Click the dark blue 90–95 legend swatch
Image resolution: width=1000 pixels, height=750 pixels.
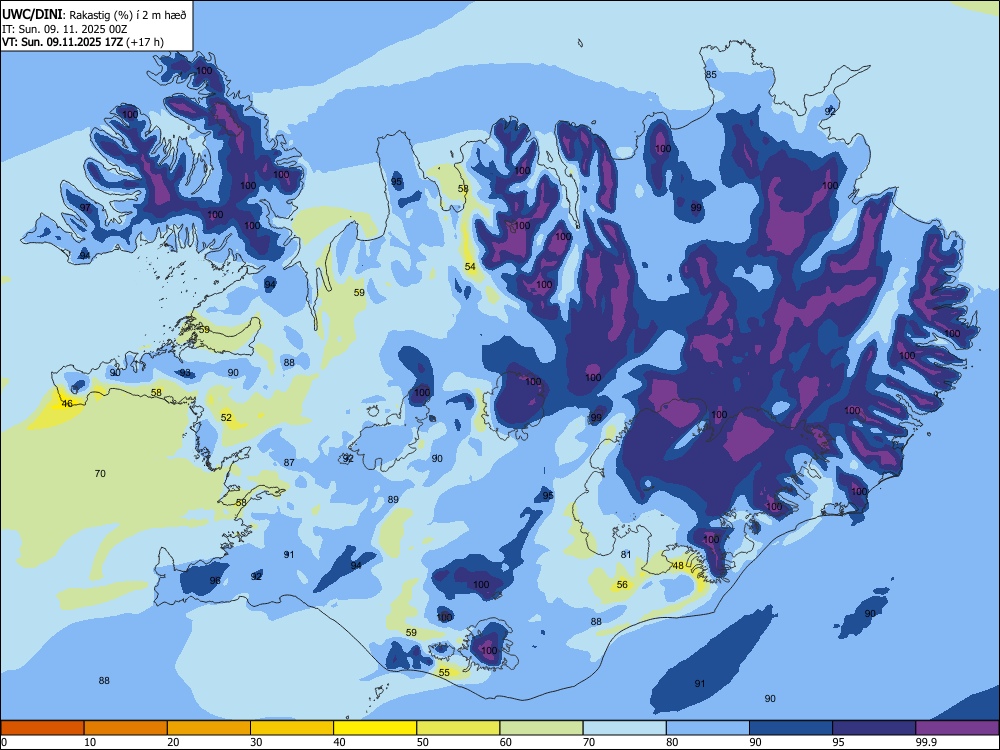791,728
